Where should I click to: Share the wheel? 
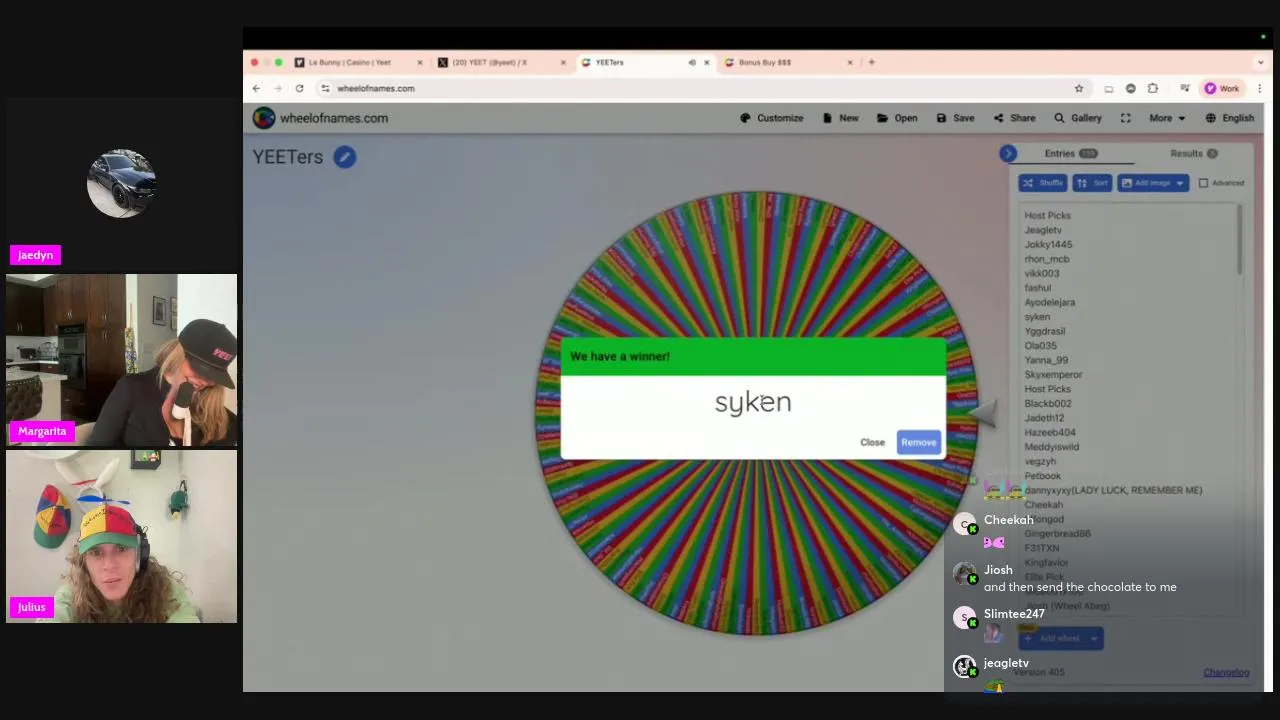point(1014,118)
